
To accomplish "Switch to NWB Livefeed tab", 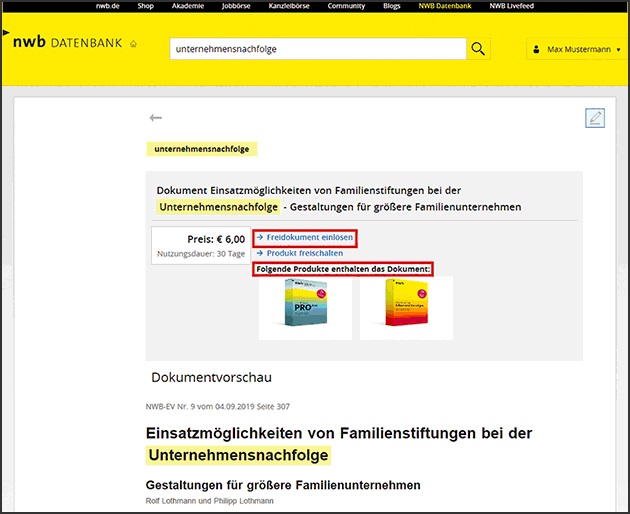I will 512,7.
